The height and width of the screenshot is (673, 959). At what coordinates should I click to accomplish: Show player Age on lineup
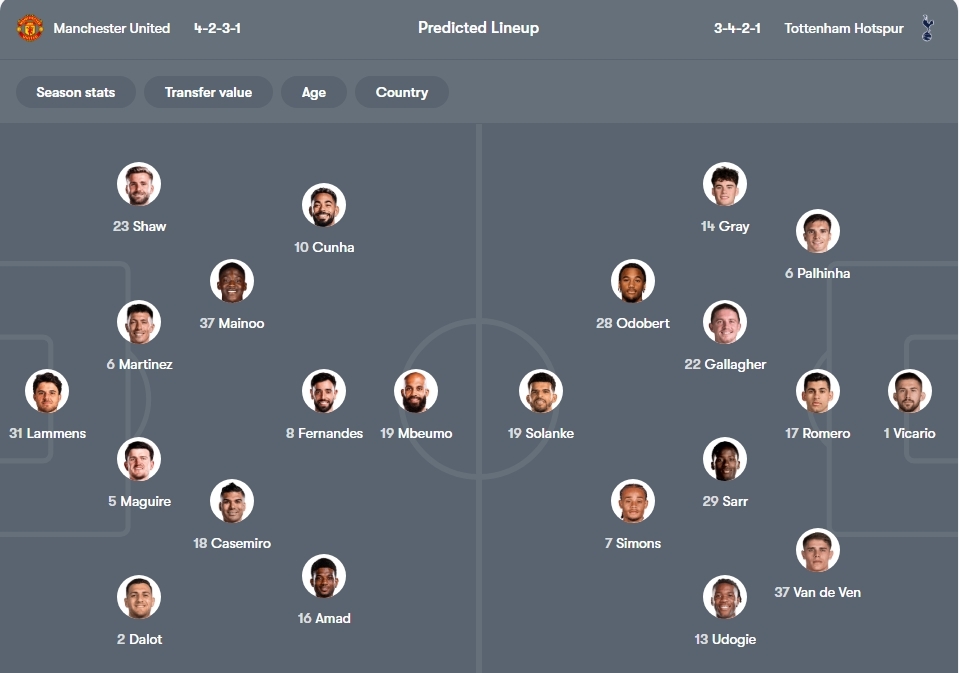tap(314, 92)
